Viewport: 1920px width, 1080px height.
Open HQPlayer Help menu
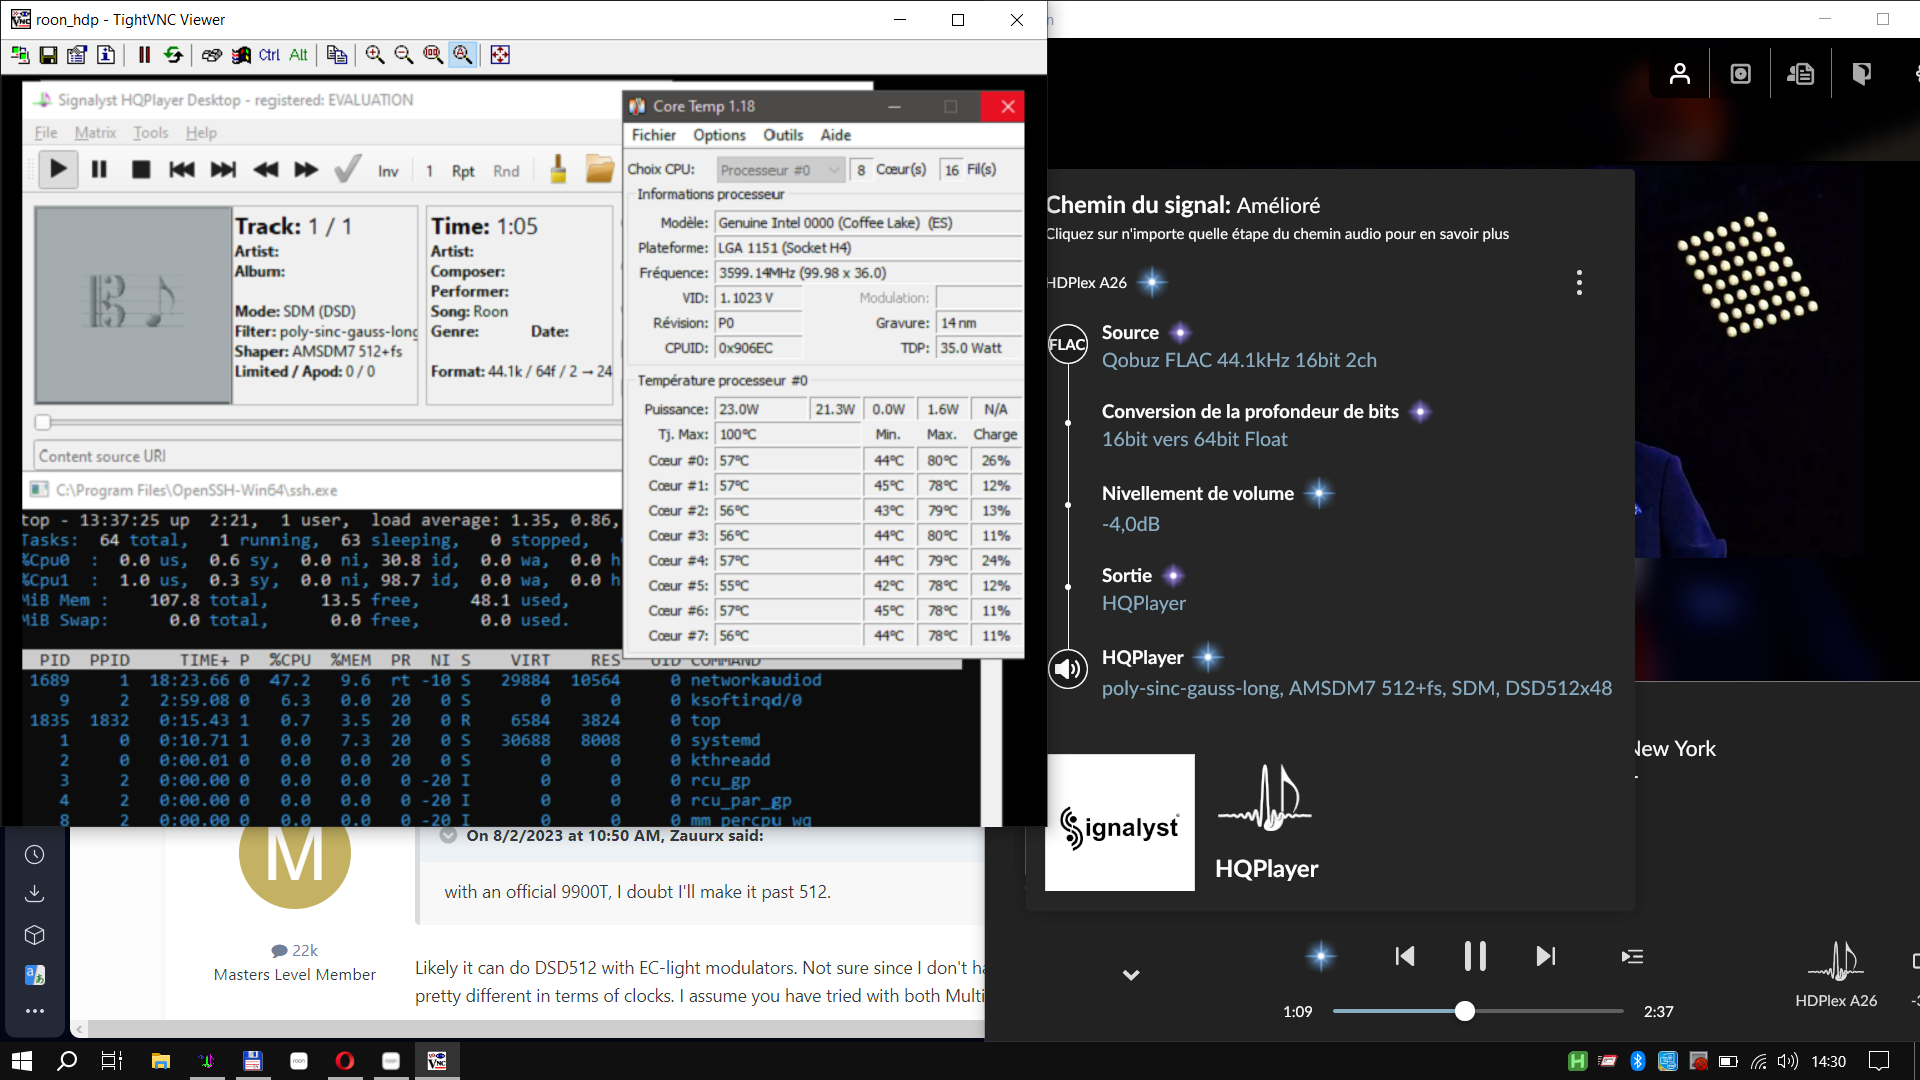(x=201, y=133)
